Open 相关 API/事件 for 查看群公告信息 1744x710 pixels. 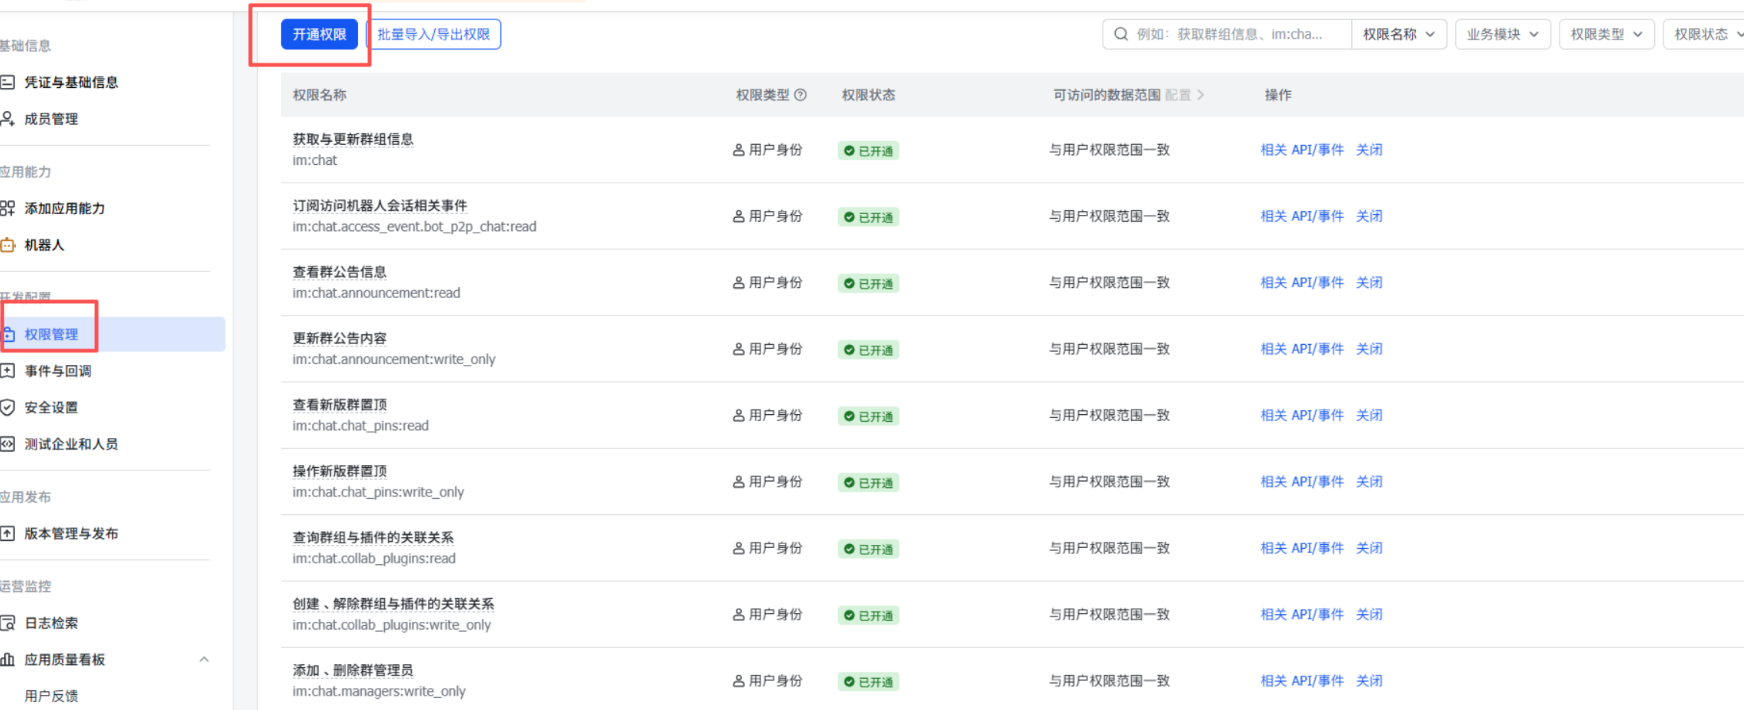click(x=1302, y=283)
